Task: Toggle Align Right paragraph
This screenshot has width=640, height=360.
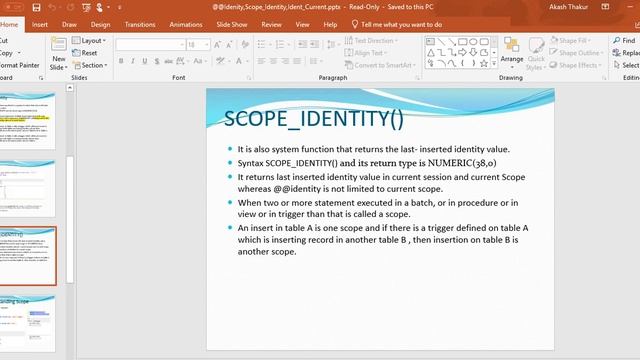Action: click(285, 61)
